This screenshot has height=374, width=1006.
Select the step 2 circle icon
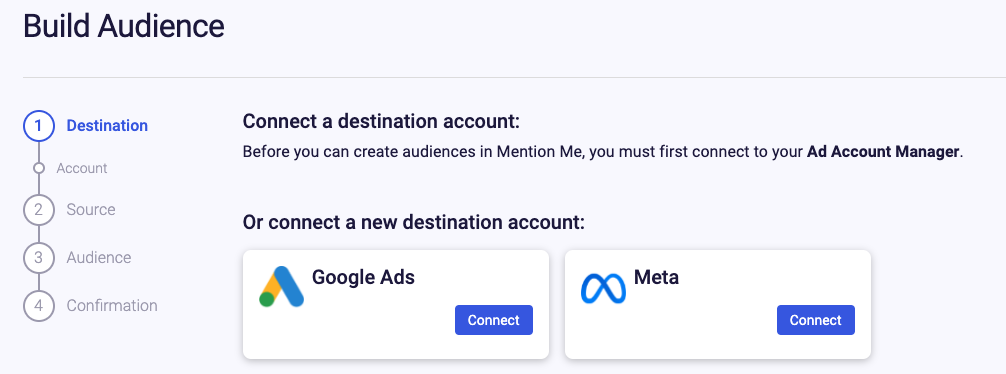38,210
